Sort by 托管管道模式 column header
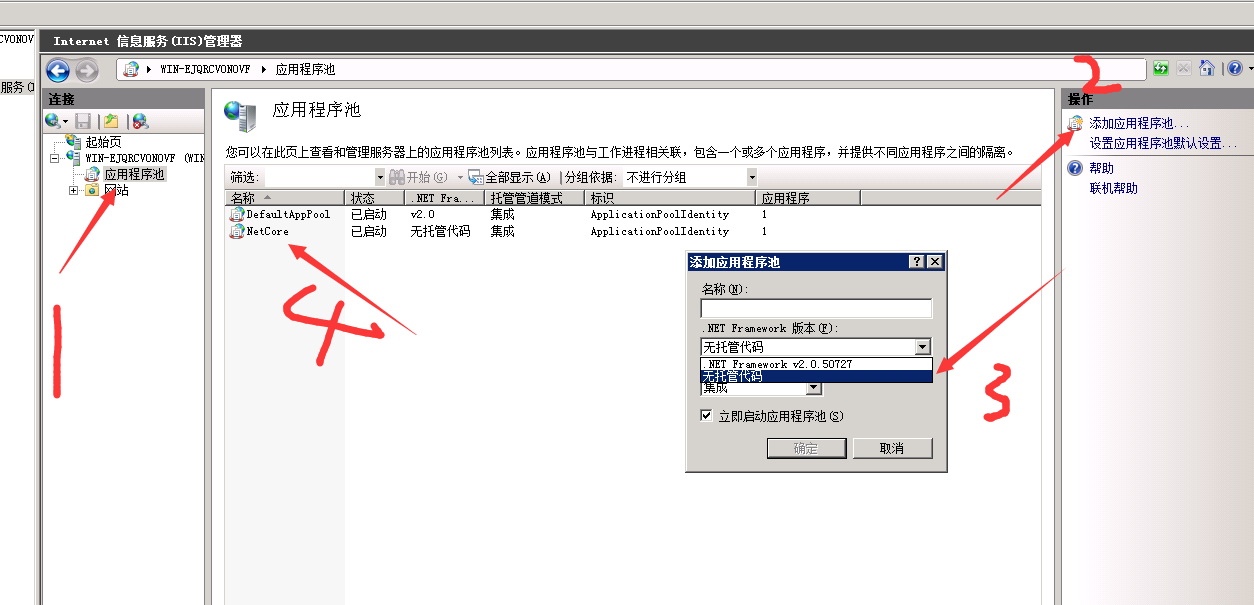Viewport: 1254px width, 605px height. [535, 198]
